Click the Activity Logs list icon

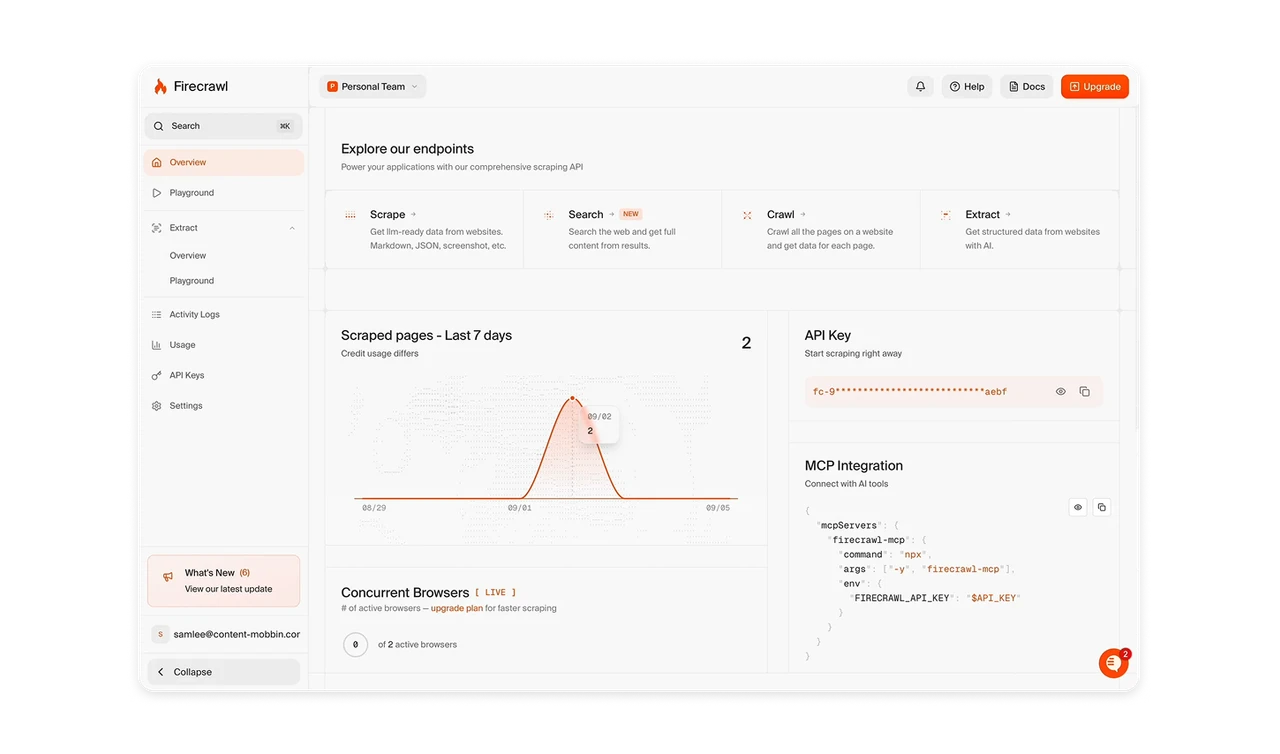(x=156, y=315)
